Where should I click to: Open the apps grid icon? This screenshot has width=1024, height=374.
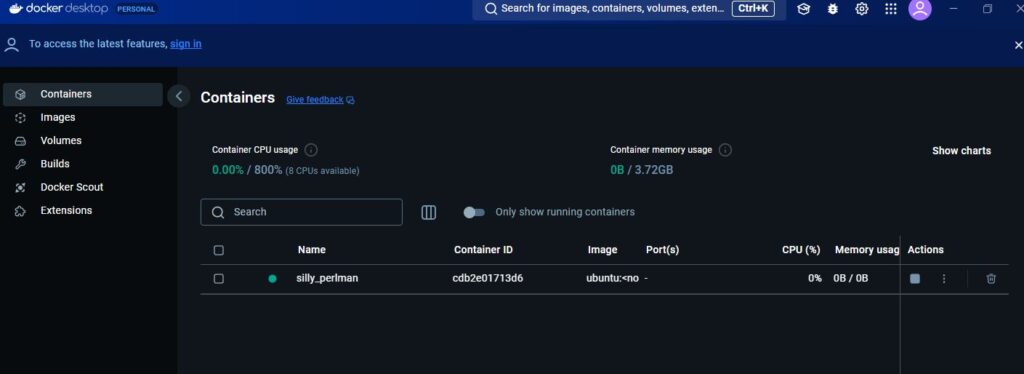(891, 9)
